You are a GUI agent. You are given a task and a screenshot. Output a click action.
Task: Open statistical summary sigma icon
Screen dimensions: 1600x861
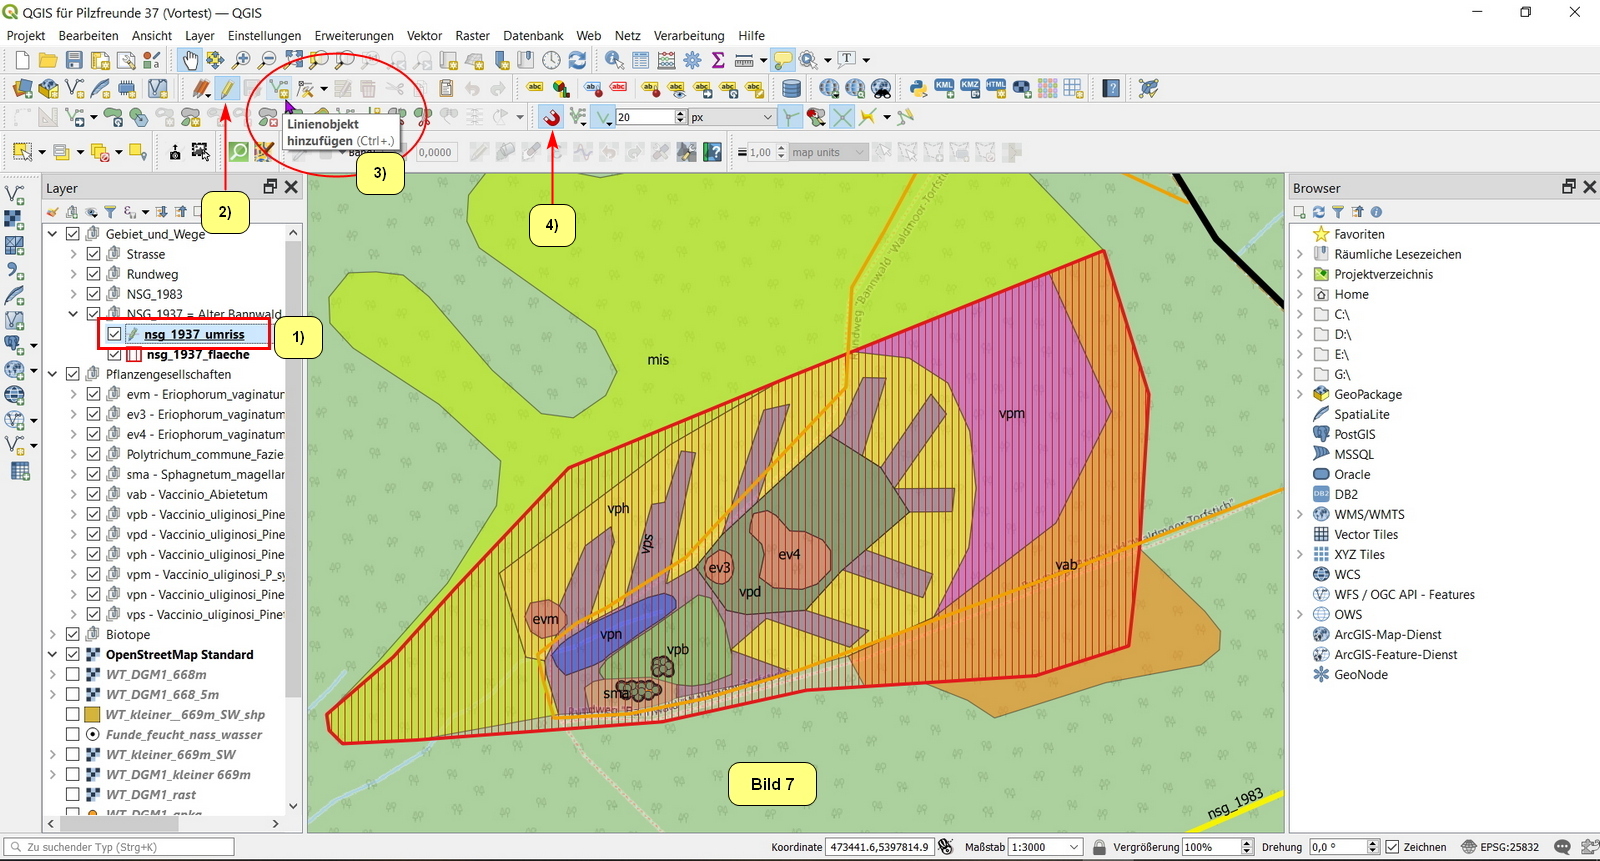click(x=718, y=61)
